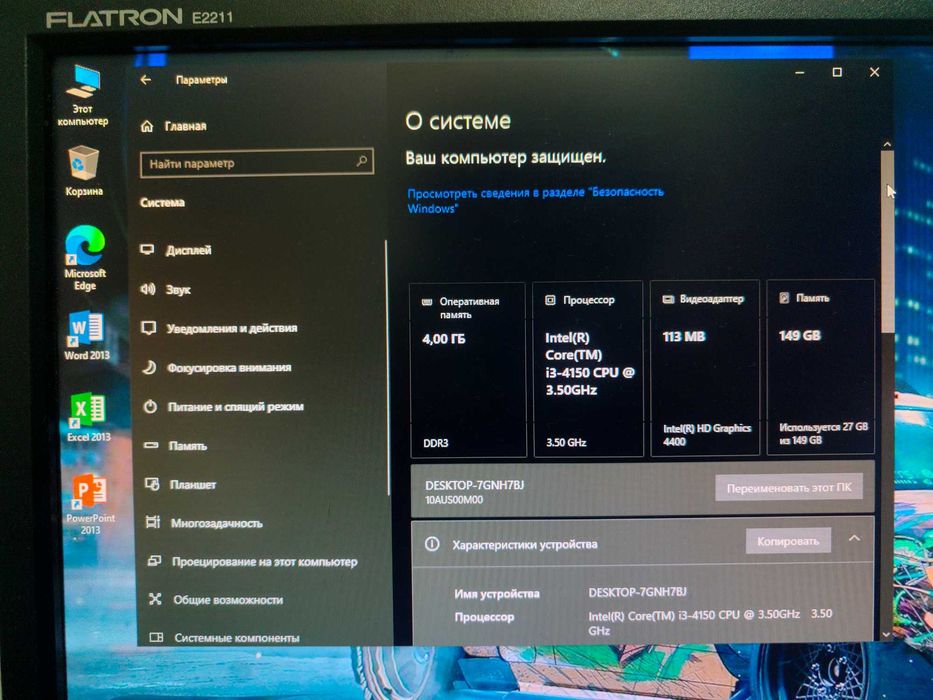The width and height of the screenshot is (933, 700).
Task: Click the Планшет tablet icon
Action: click(152, 484)
